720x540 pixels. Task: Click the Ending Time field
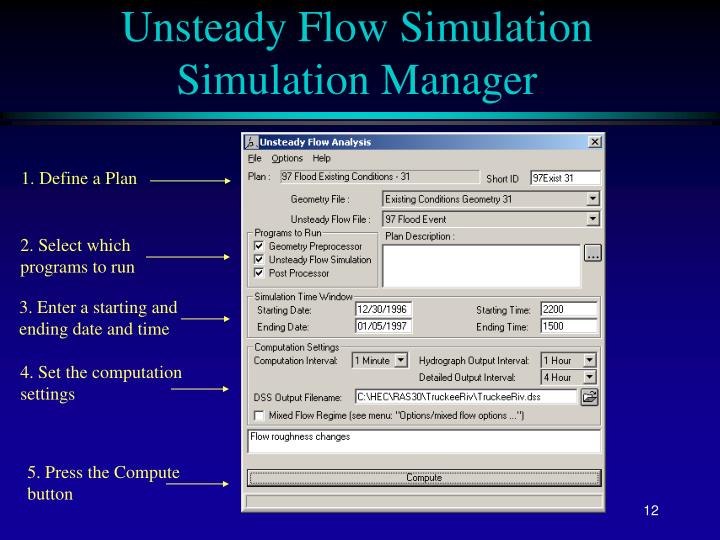pyautogui.click(x=569, y=326)
